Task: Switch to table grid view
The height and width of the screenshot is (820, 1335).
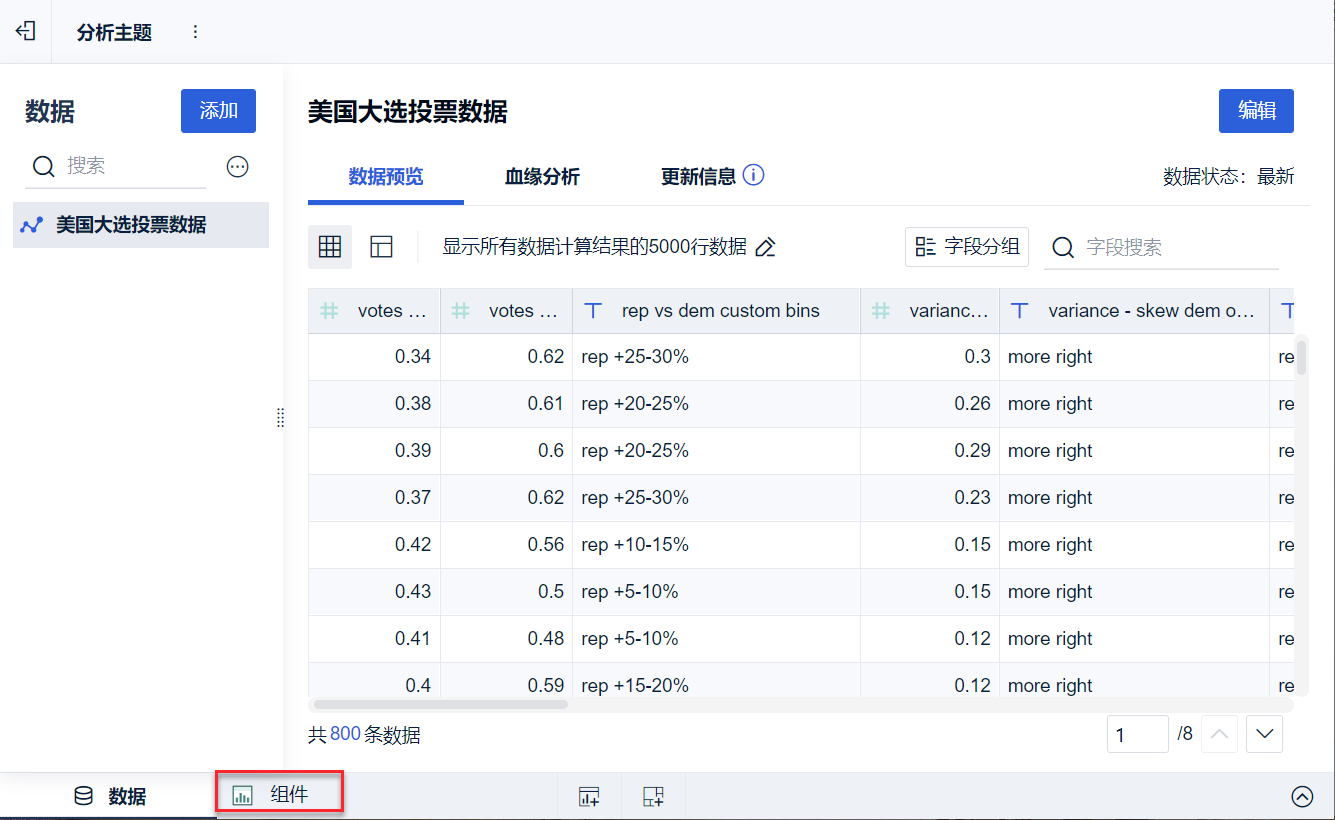Action: pos(330,247)
